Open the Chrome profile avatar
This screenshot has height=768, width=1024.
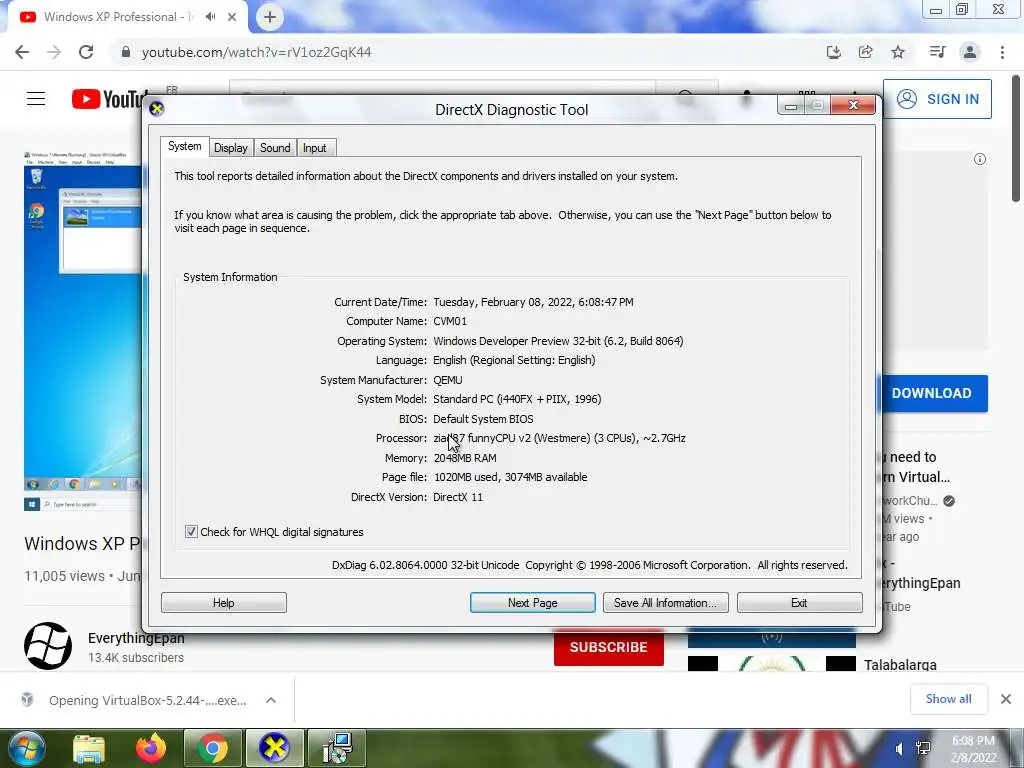click(970, 52)
